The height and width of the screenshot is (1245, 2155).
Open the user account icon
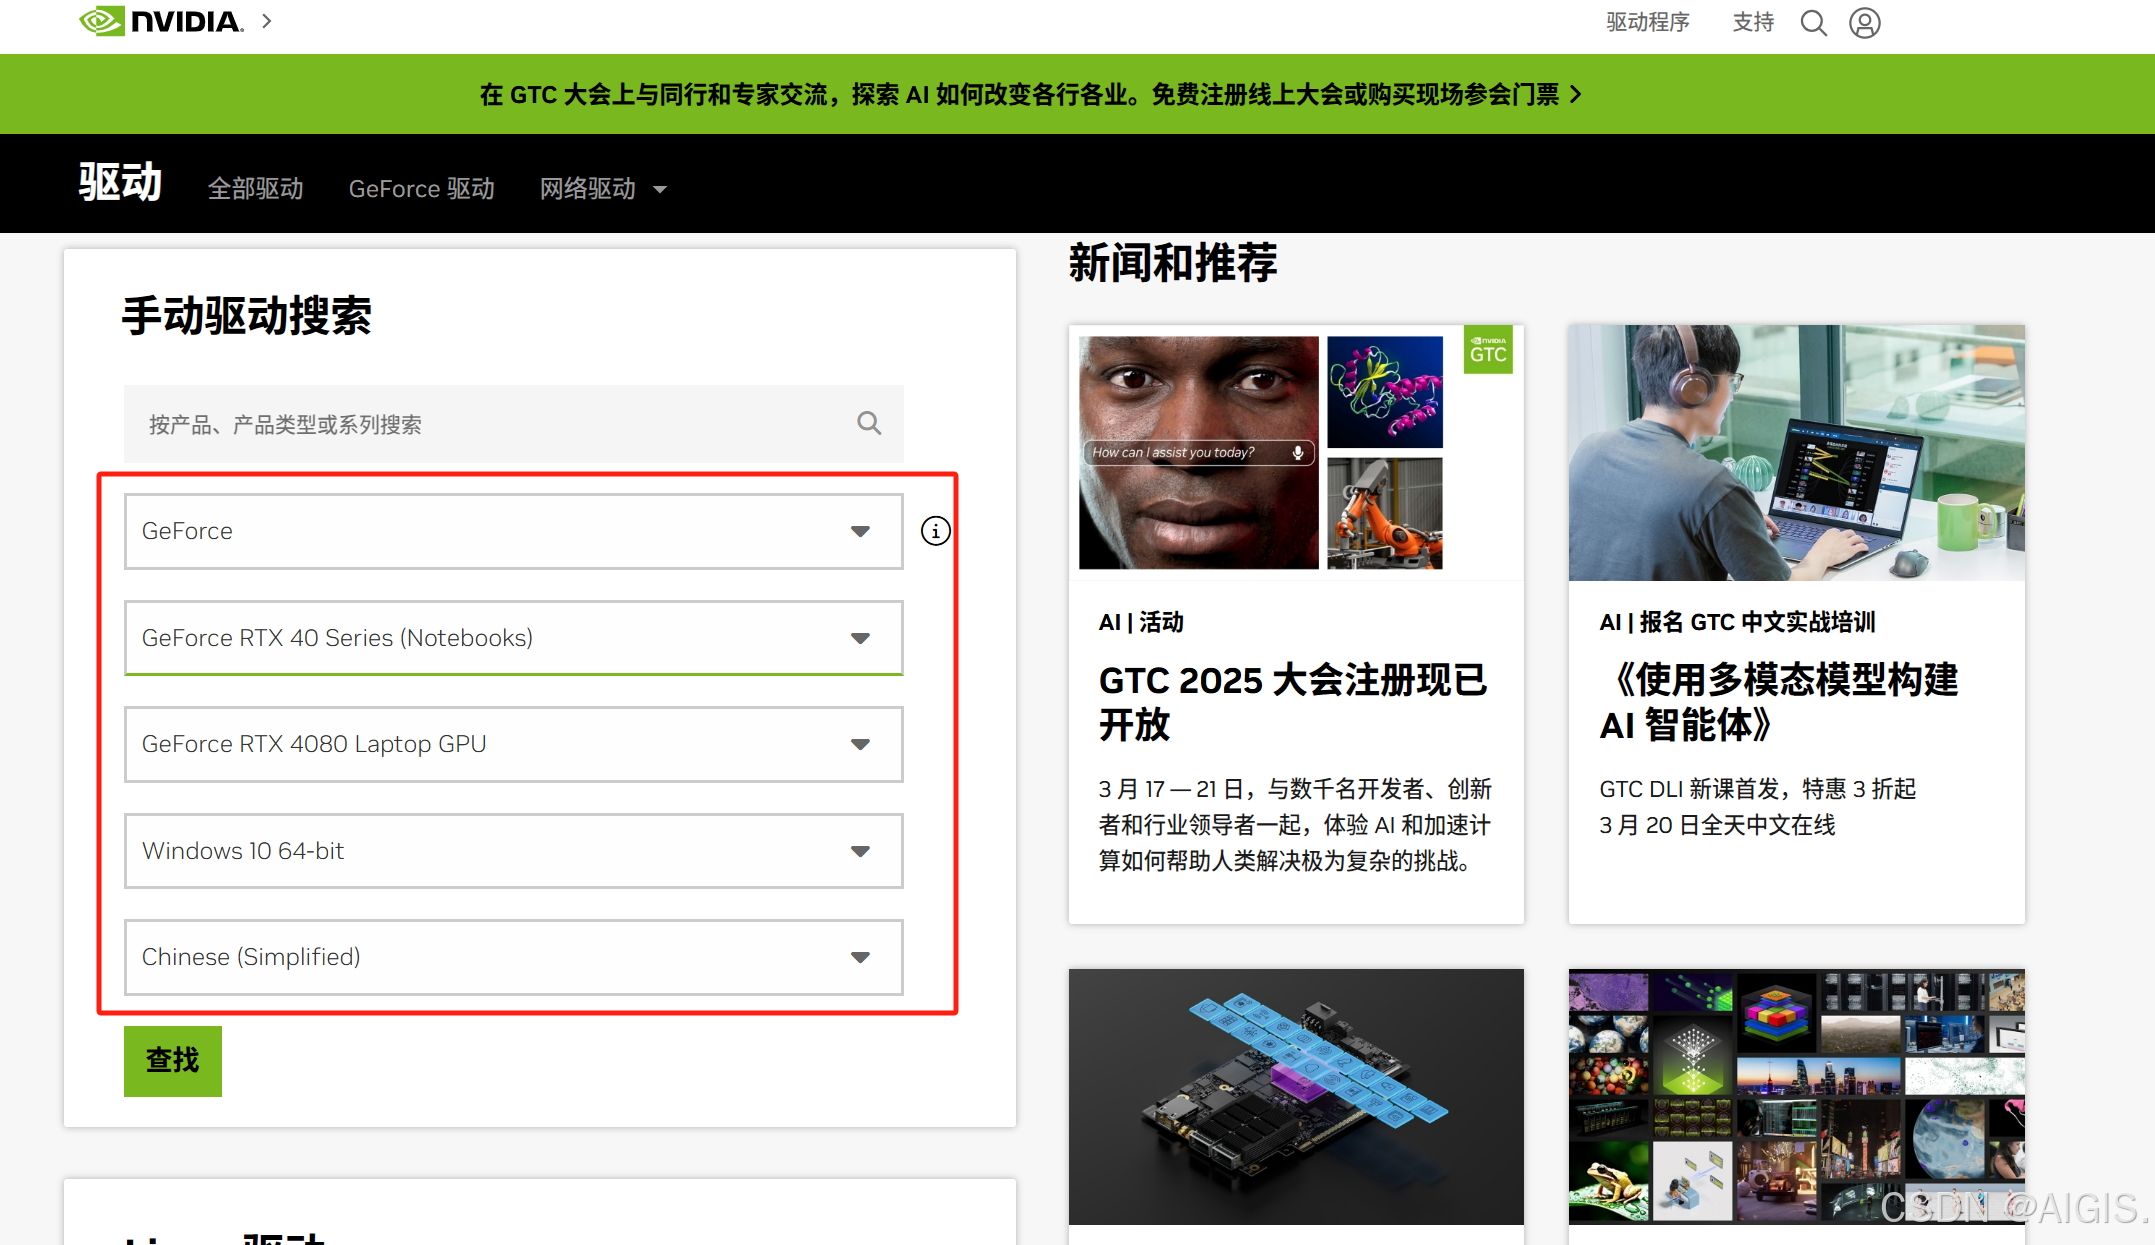click(1864, 23)
